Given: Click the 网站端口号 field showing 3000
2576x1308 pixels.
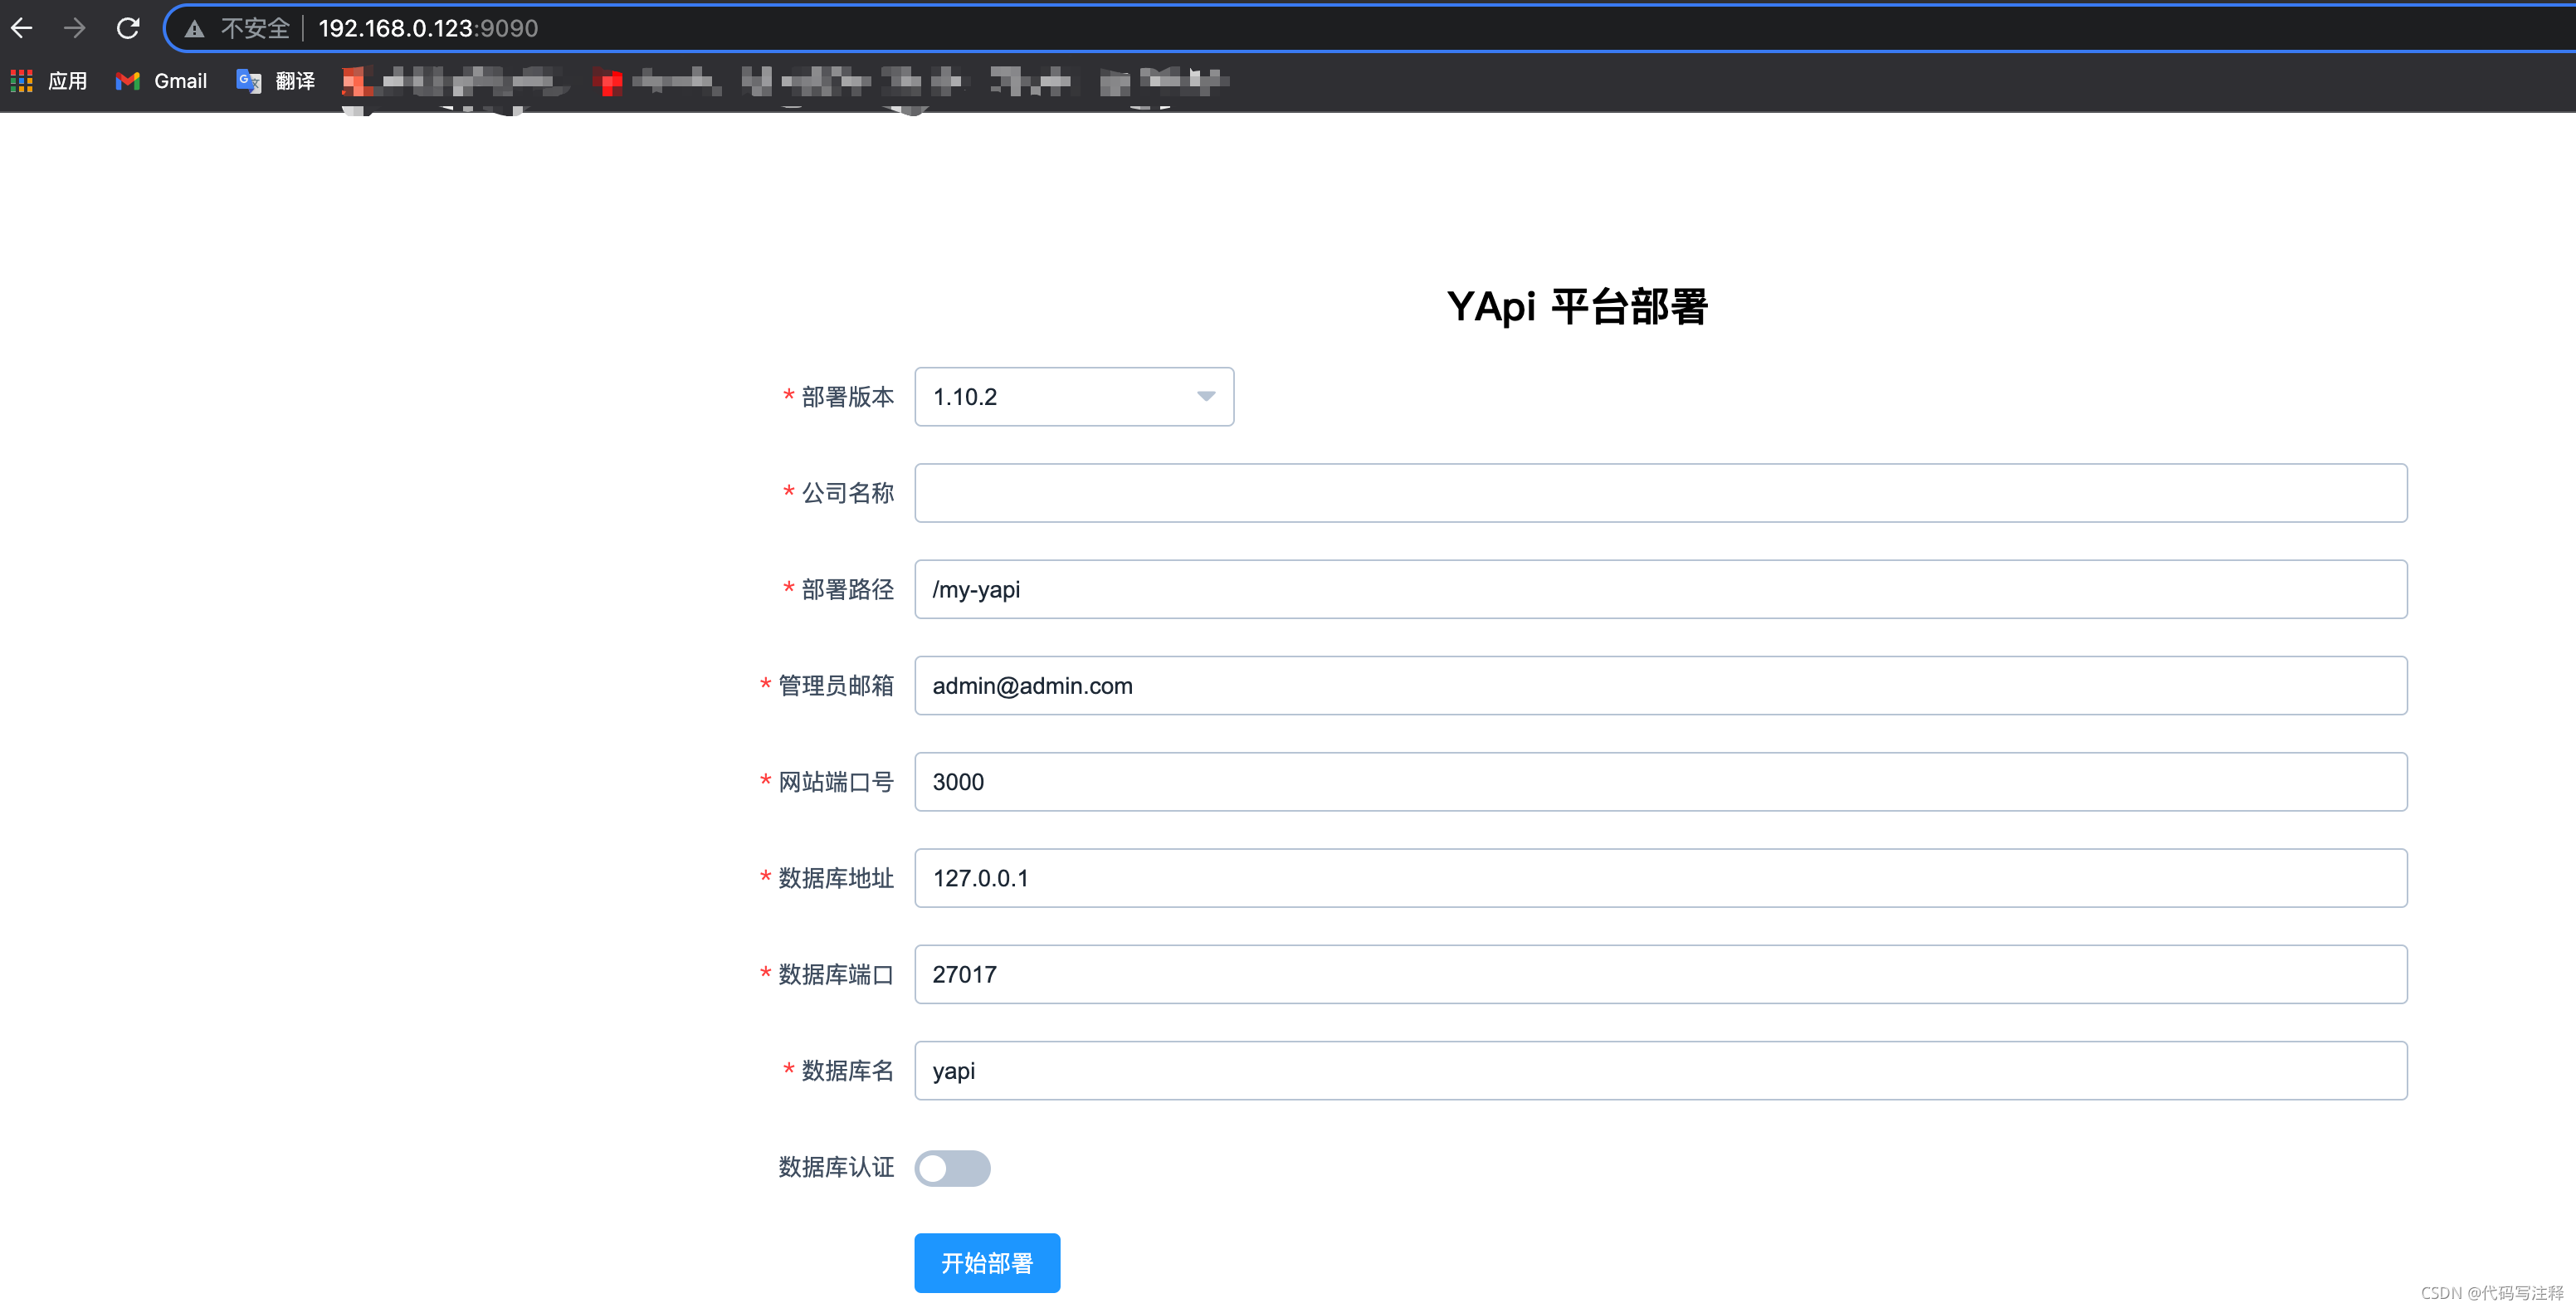Looking at the screenshot, I should click(1660, 782).
